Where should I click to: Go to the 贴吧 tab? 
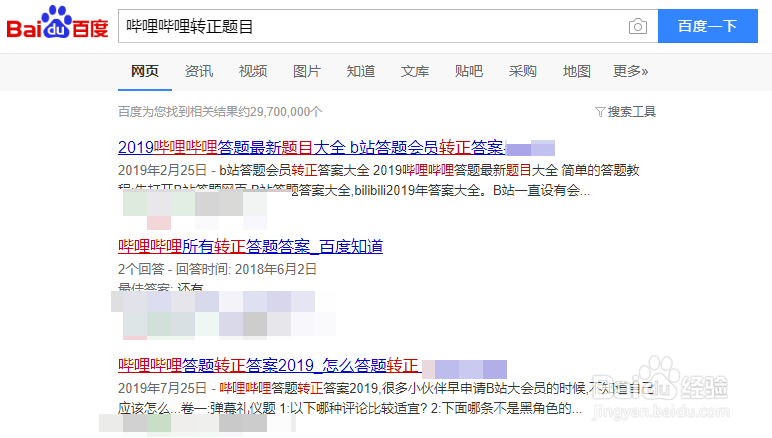pyautogui.click(x=469, y=71)
